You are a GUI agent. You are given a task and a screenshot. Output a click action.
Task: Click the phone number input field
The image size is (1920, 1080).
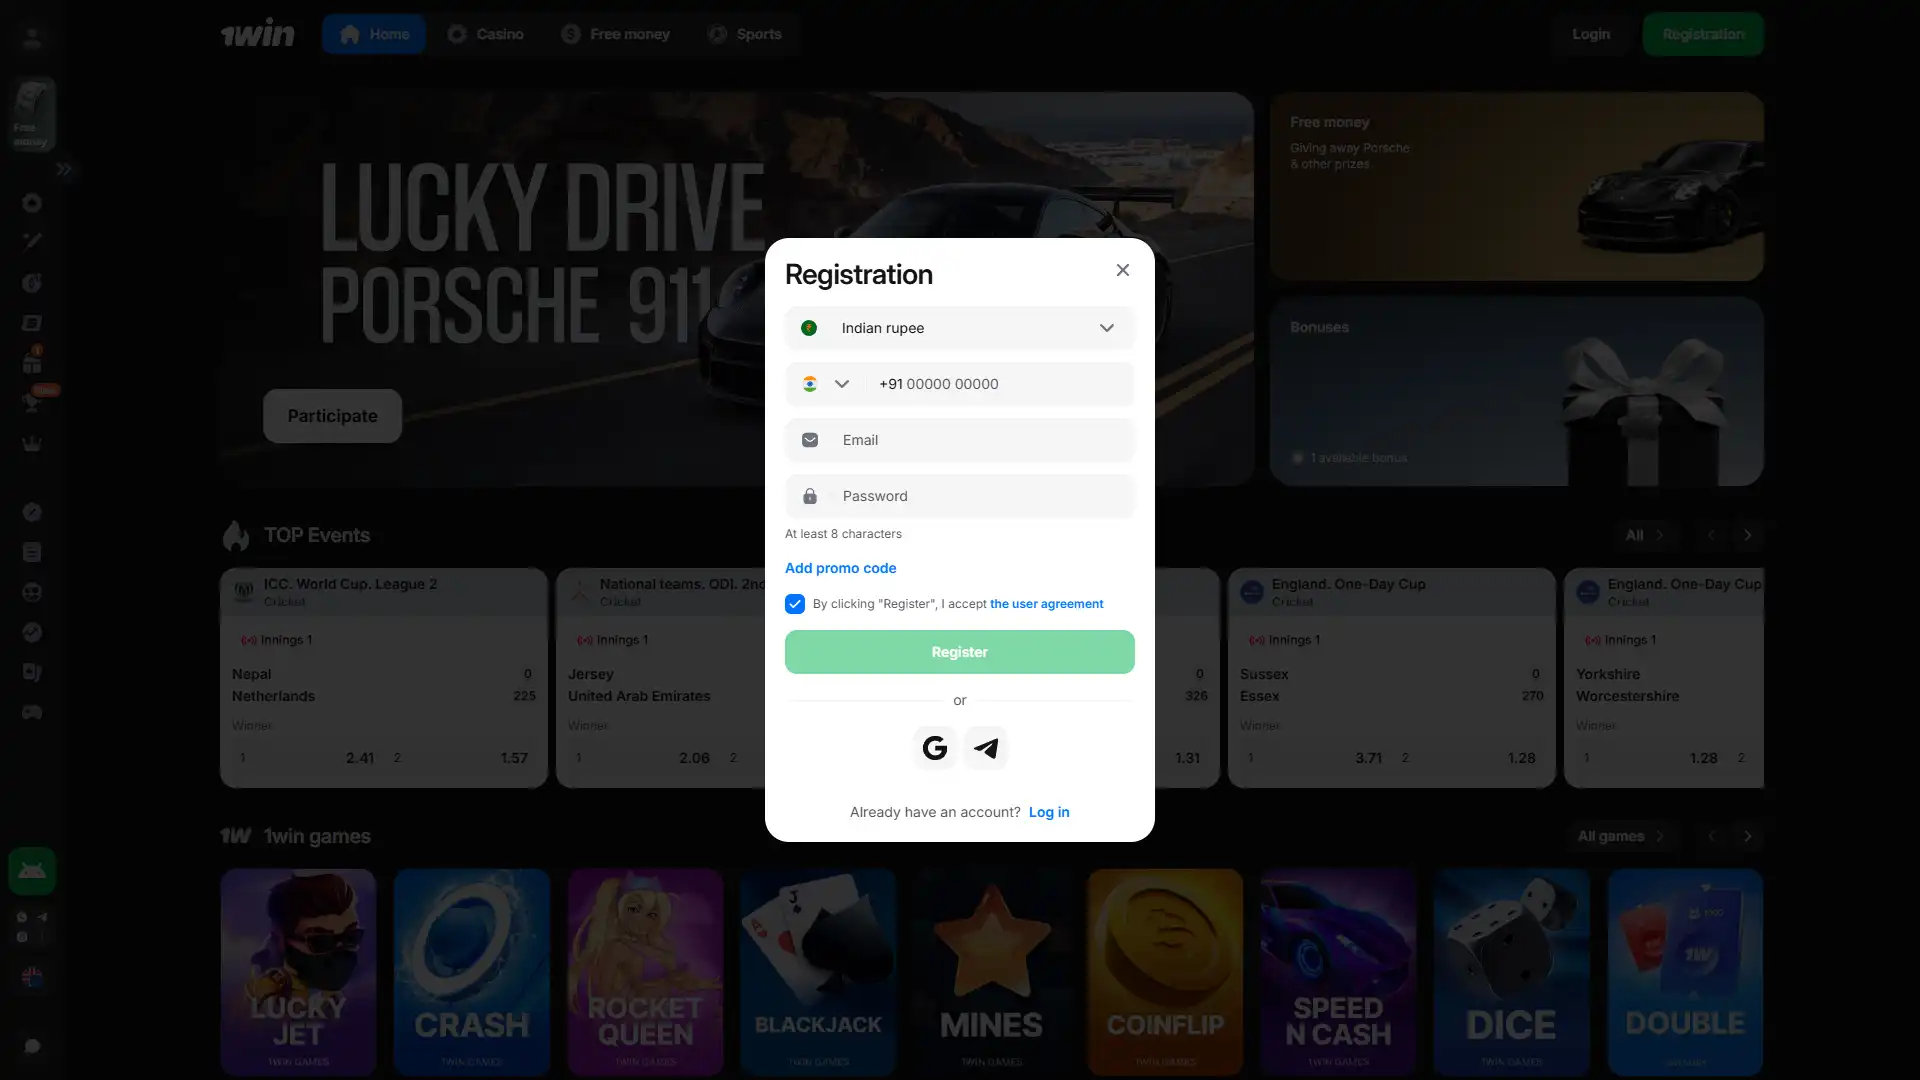tap(1000, 384)
